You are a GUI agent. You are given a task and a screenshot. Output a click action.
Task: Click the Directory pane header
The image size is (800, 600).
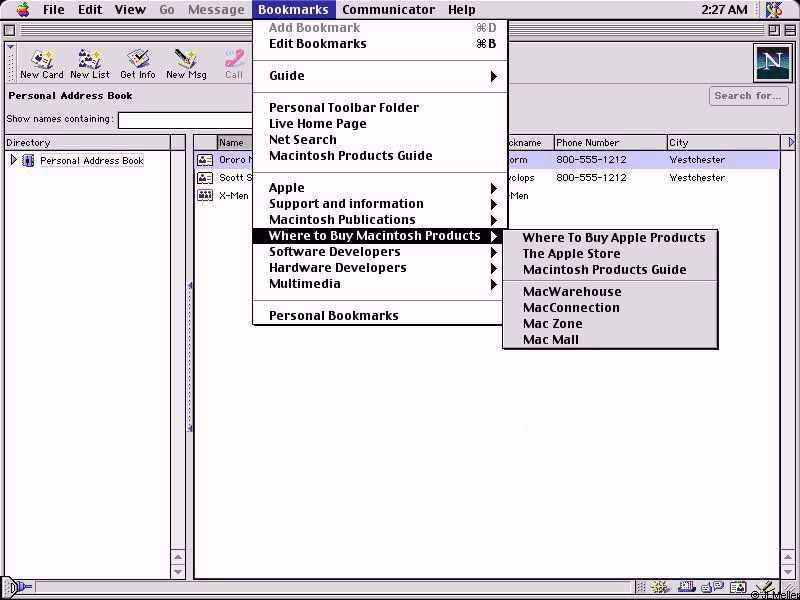click(x=88, y=142)
